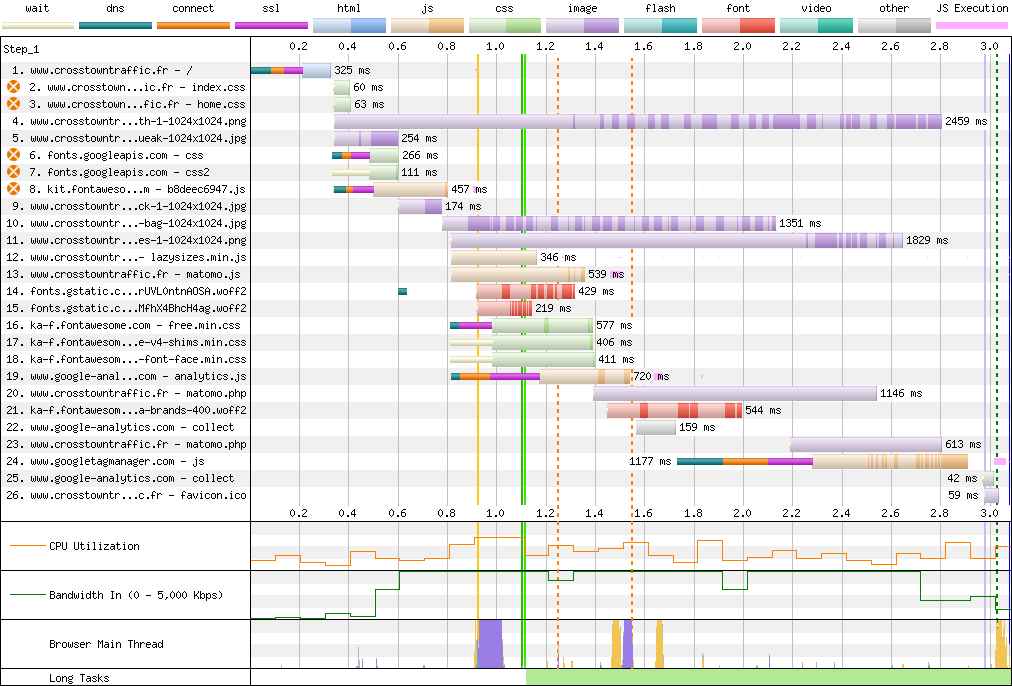Screen dimensions: 1012x686
Task: Select the JS Execution pink legend bar
Action: coord(972,26)
